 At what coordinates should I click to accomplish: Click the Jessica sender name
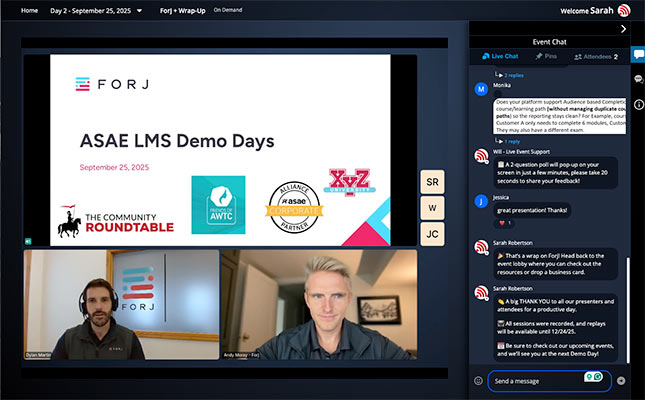pos(501,198)
